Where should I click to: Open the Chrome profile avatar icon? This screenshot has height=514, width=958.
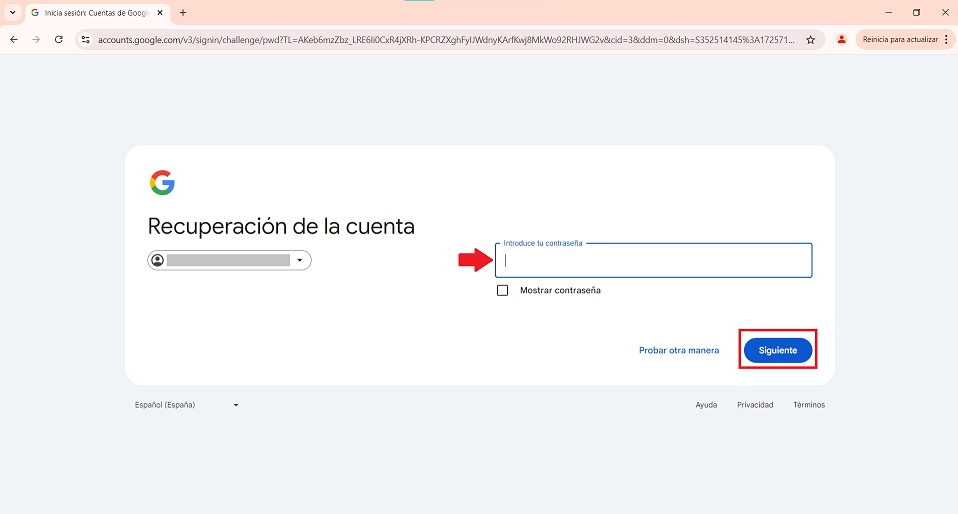tap(841, 40)
